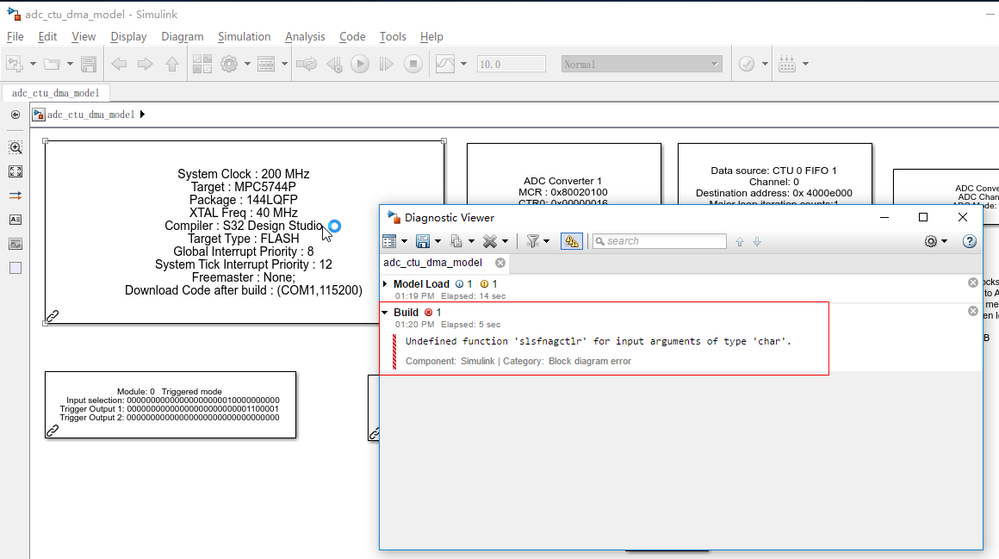The image size is (999, 559).
Task: Open the Tools menu
Action: tap(392, 36)
